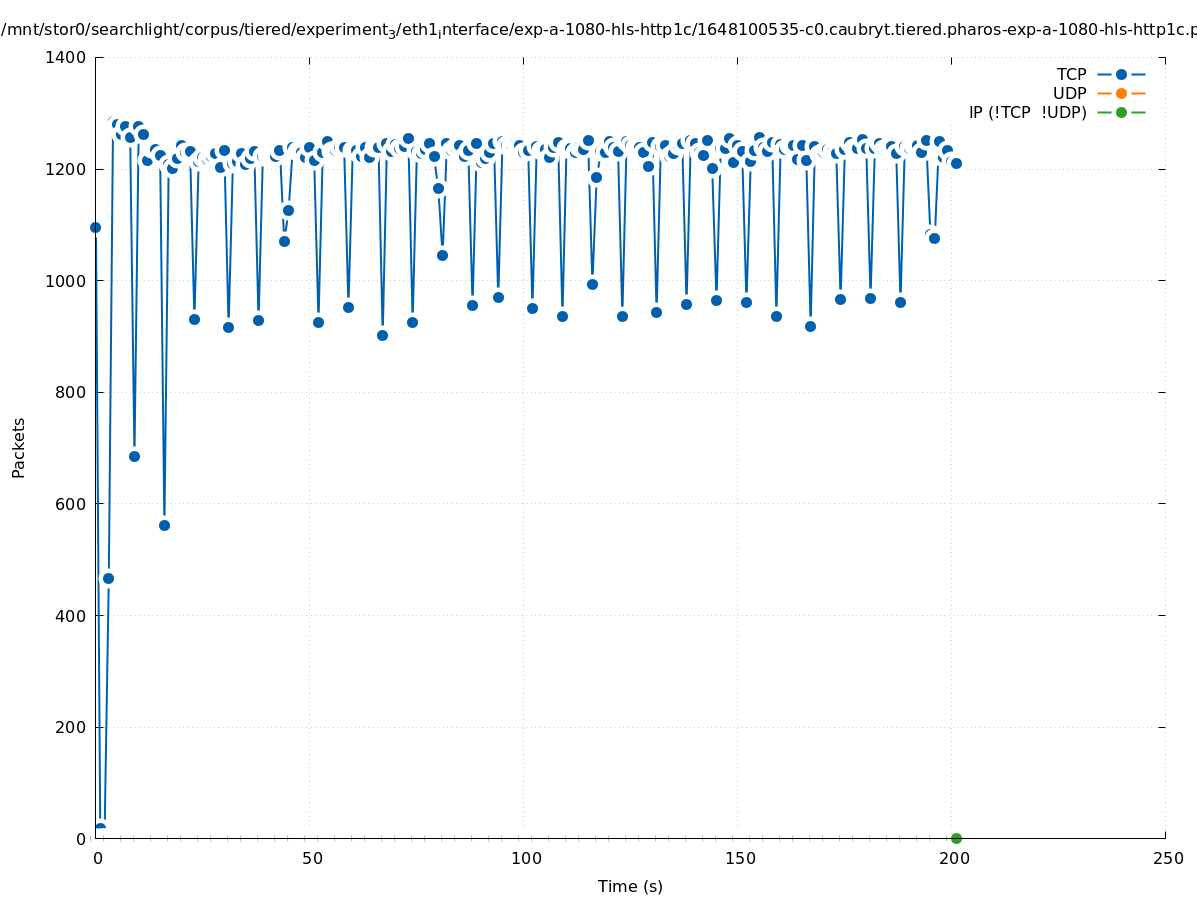
Task: Select the green data point at 200 seconds
Action: tap(956, 838)
